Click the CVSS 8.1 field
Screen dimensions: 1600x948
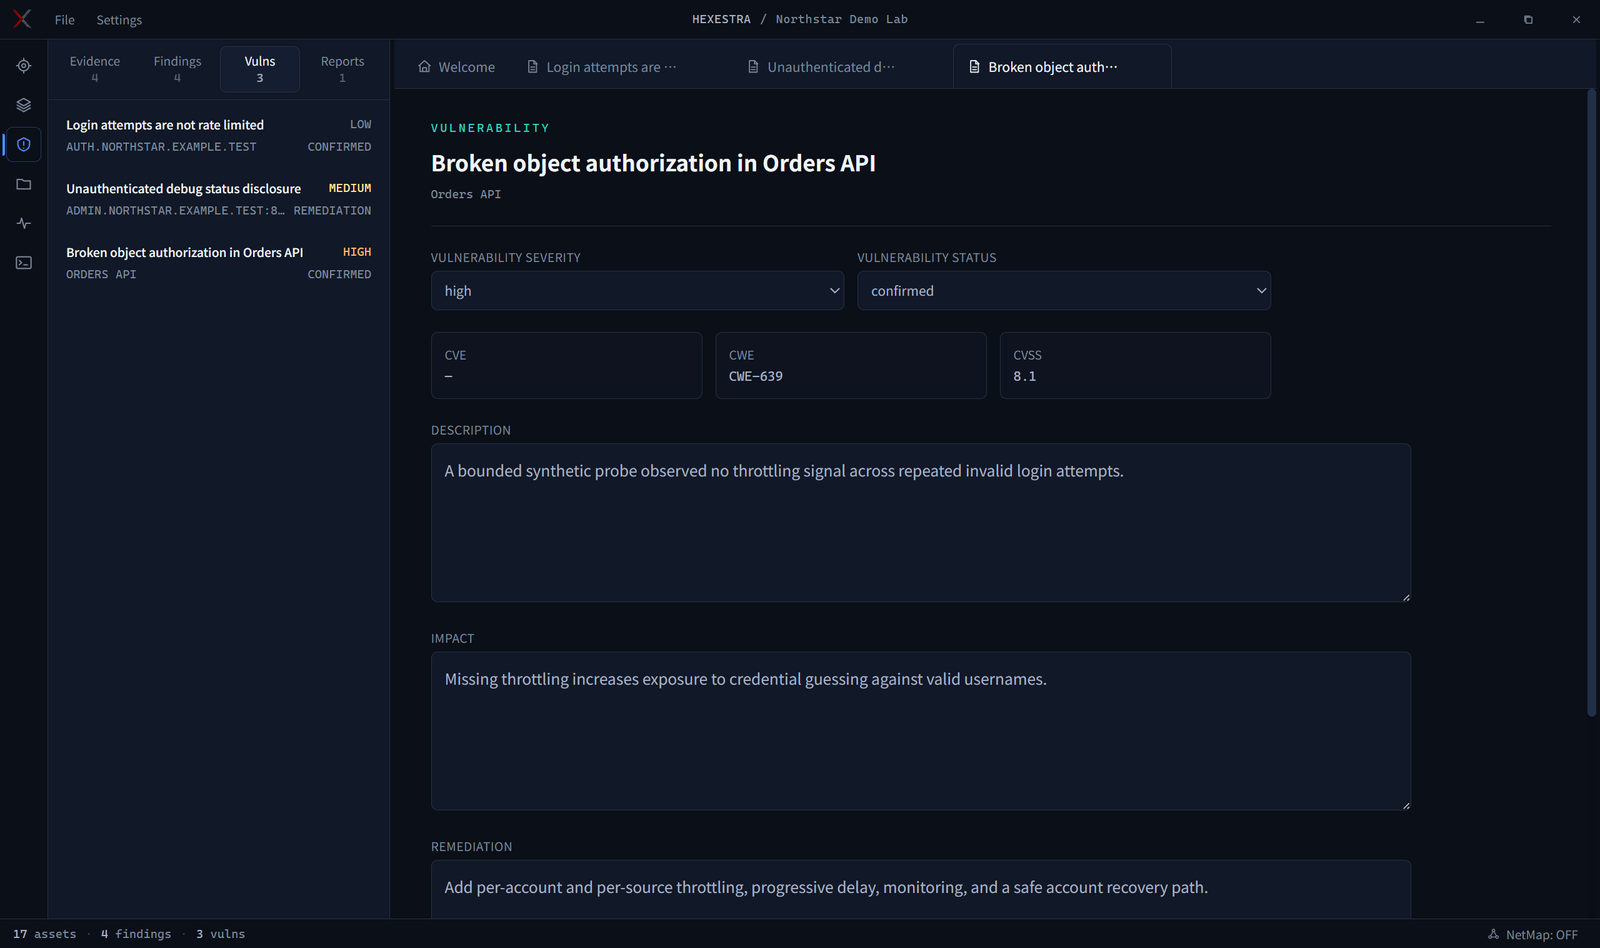coord(1135,366)
